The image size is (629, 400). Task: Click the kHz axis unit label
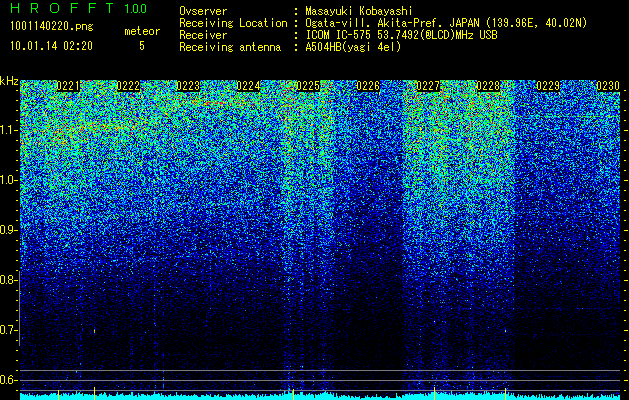9,81
